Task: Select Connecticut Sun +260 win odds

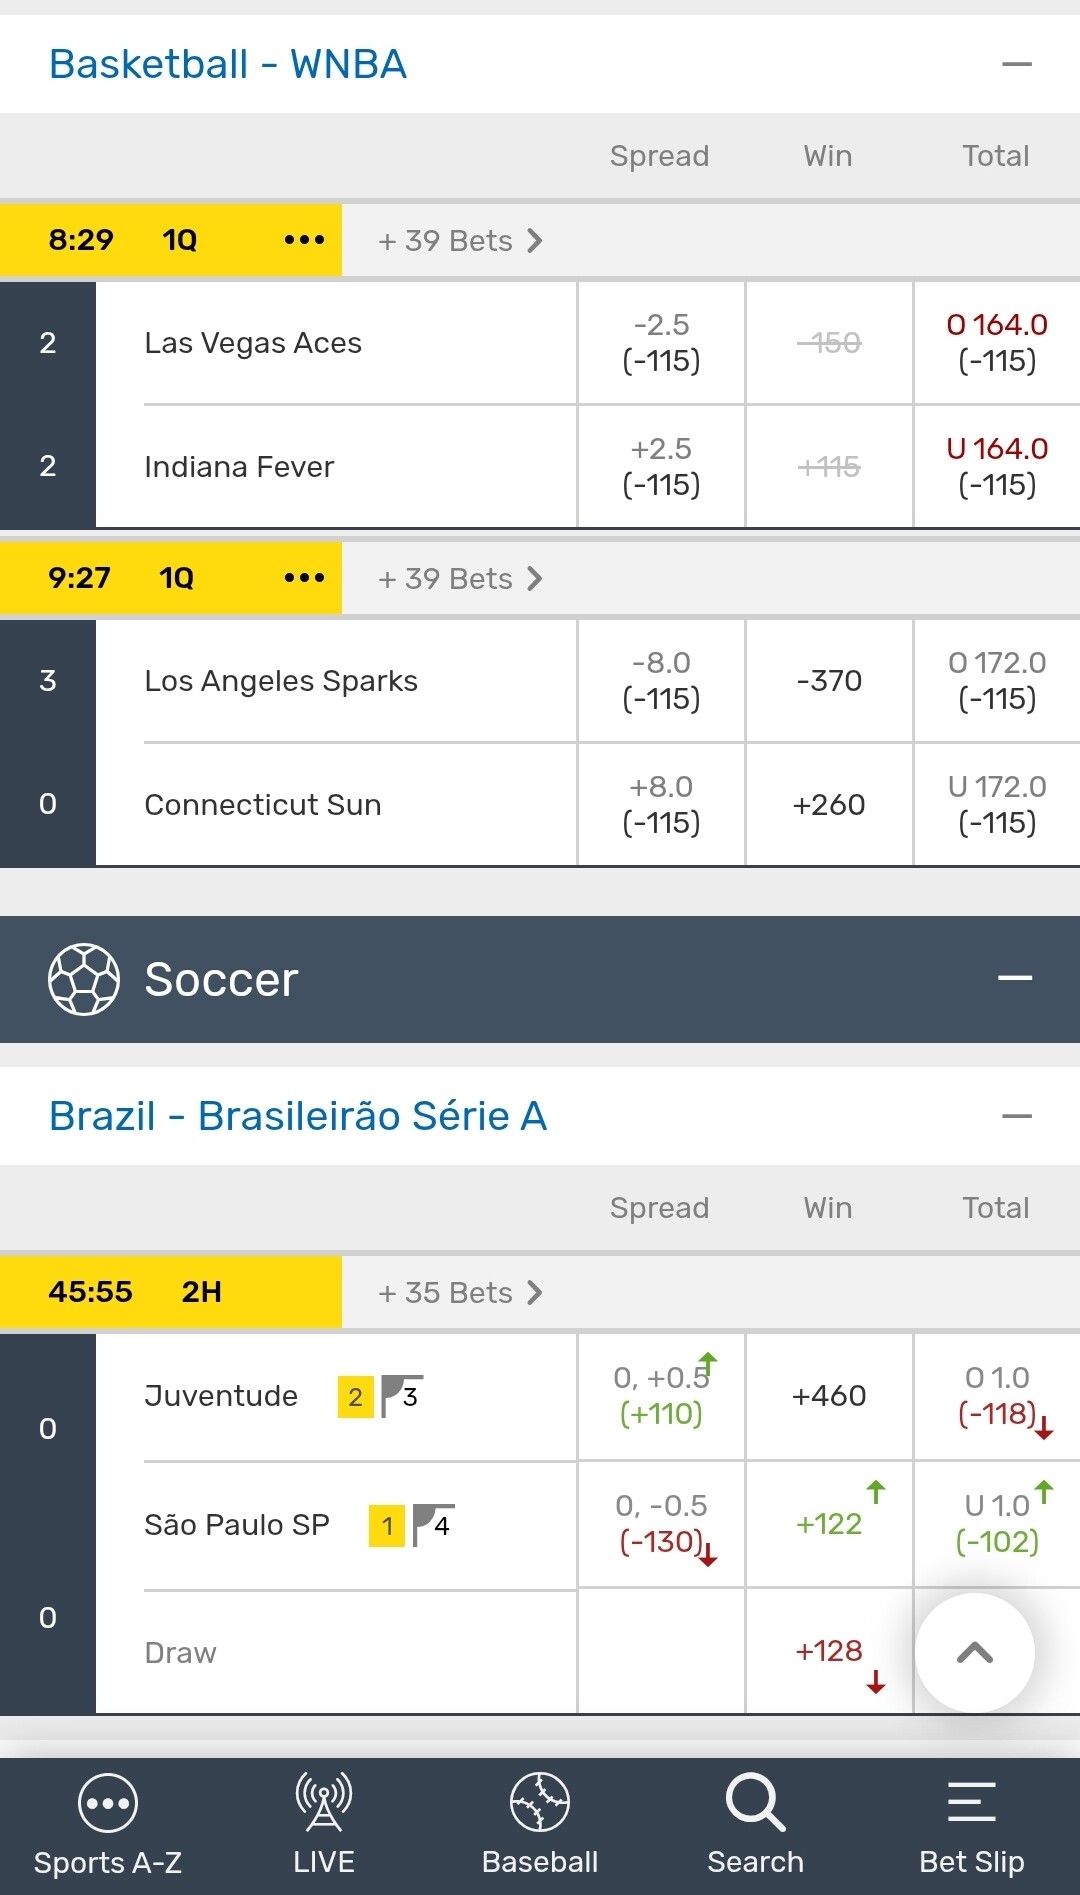Action: click(x=829, y=805)
